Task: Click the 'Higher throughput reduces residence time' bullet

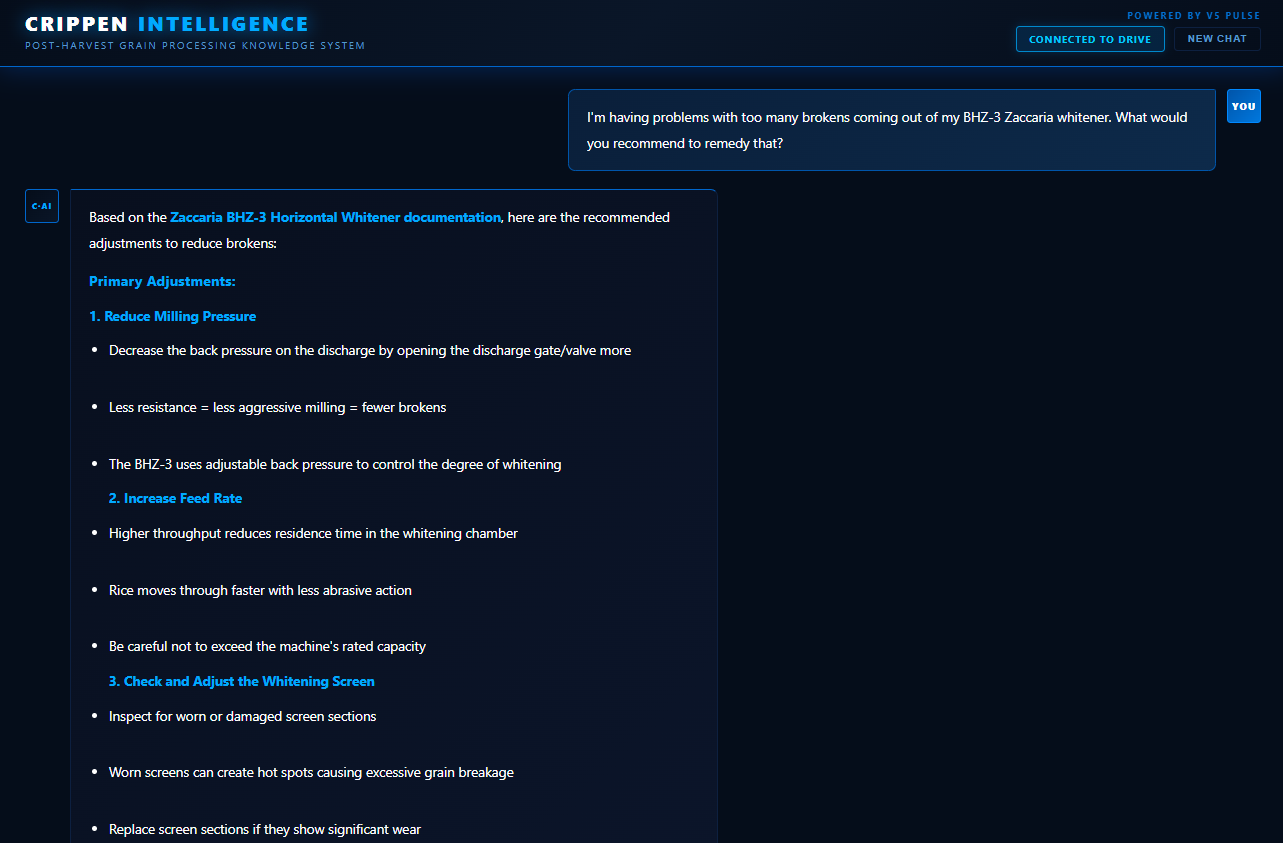Action: pyautogui.click(x=313, y=534)
